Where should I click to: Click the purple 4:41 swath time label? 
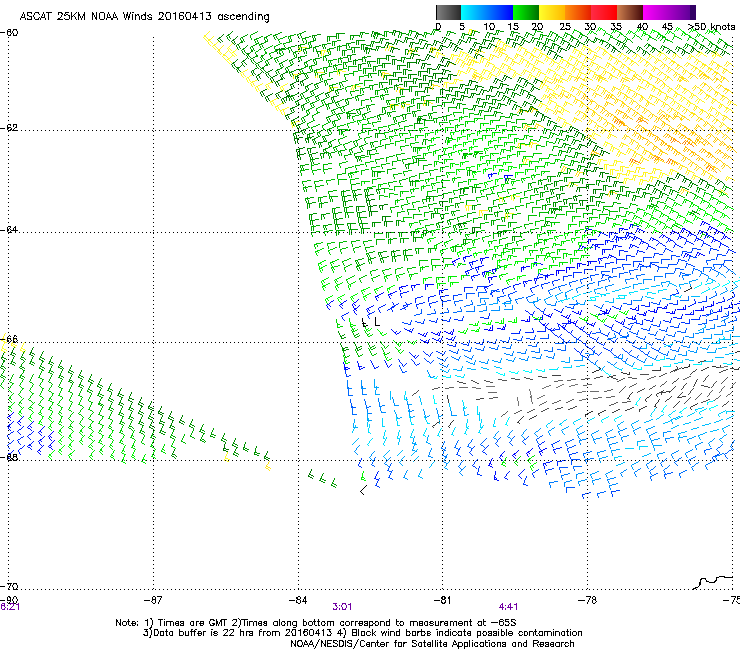508,607
